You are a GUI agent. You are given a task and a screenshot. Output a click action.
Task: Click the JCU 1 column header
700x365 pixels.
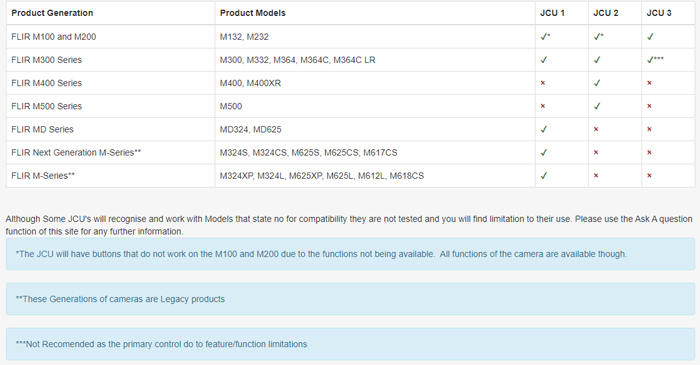pos(562,13)
